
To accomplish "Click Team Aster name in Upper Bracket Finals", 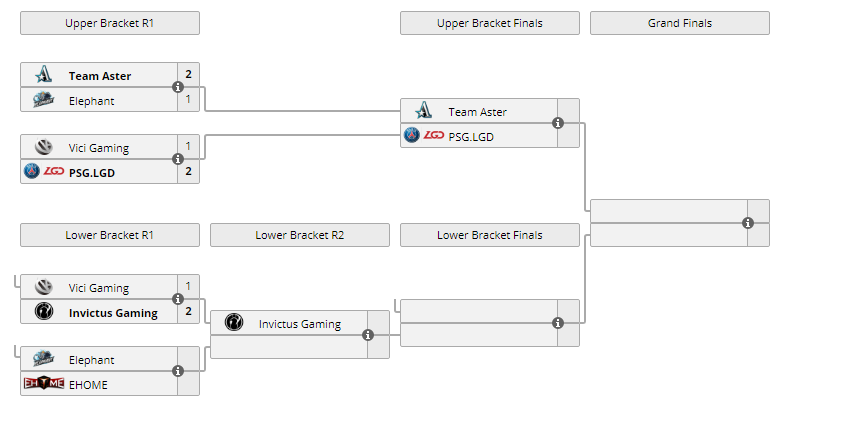I will [x=477, y=112].
